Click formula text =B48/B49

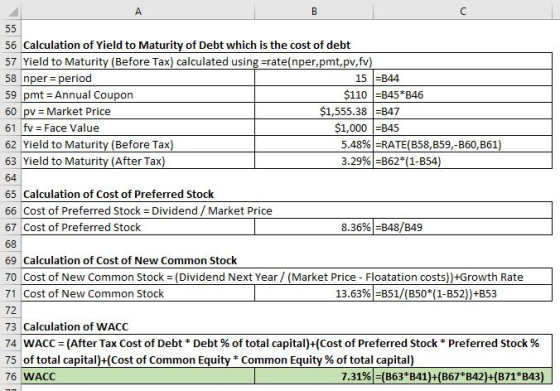399,227
